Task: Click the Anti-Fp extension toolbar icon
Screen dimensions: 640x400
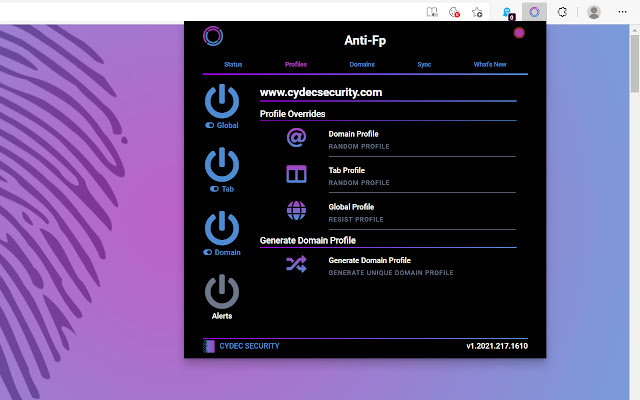Action: point(534,12)
